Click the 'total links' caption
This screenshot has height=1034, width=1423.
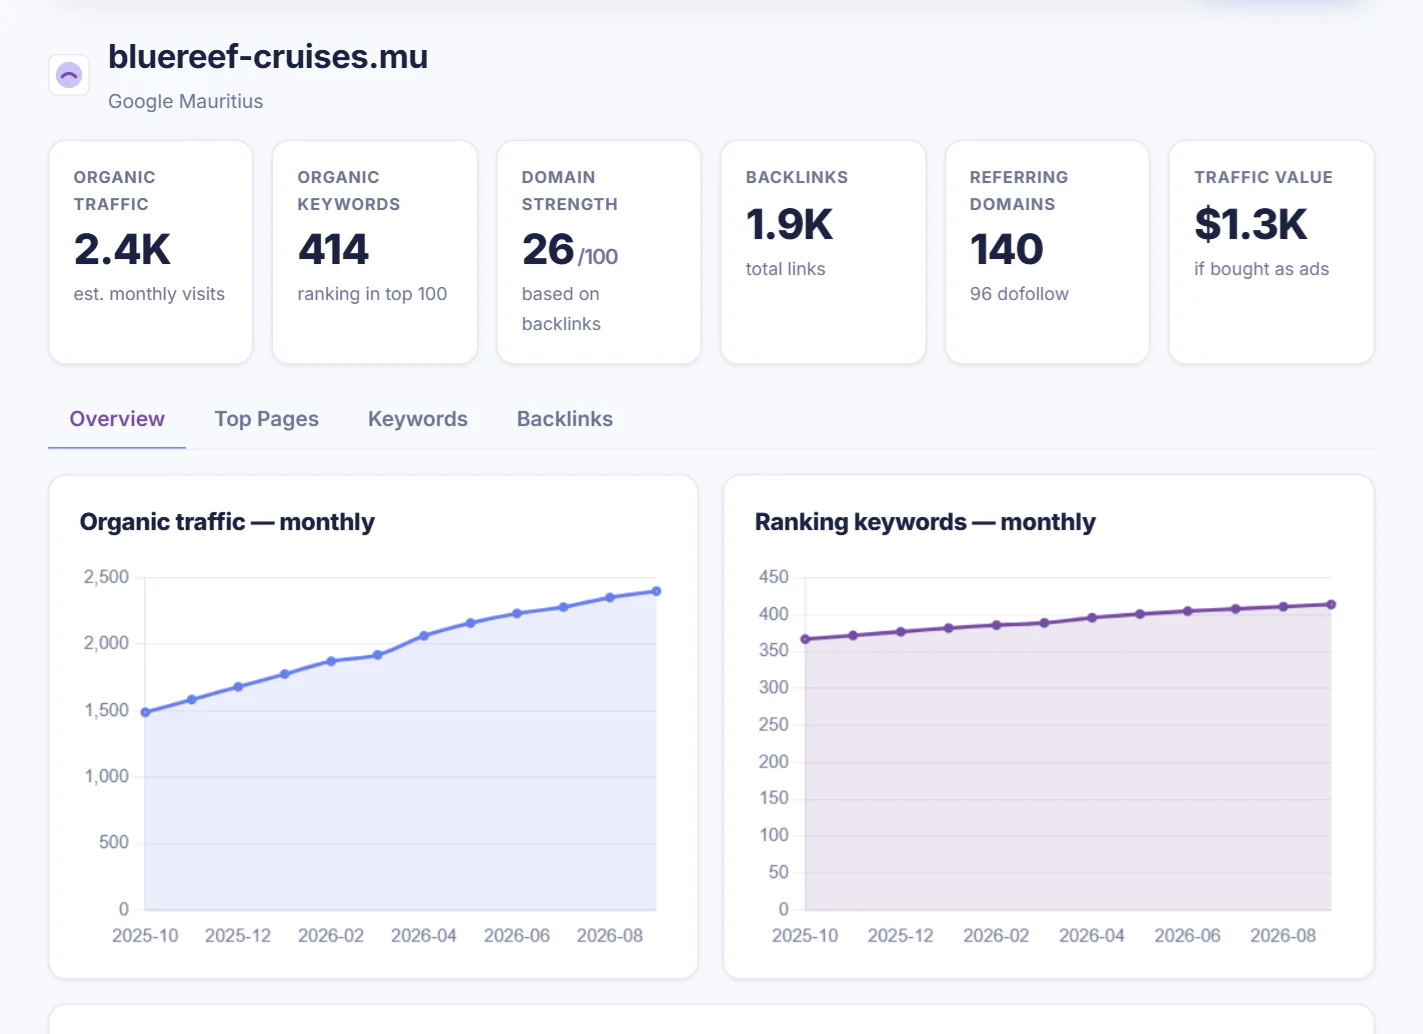point(785,269)
